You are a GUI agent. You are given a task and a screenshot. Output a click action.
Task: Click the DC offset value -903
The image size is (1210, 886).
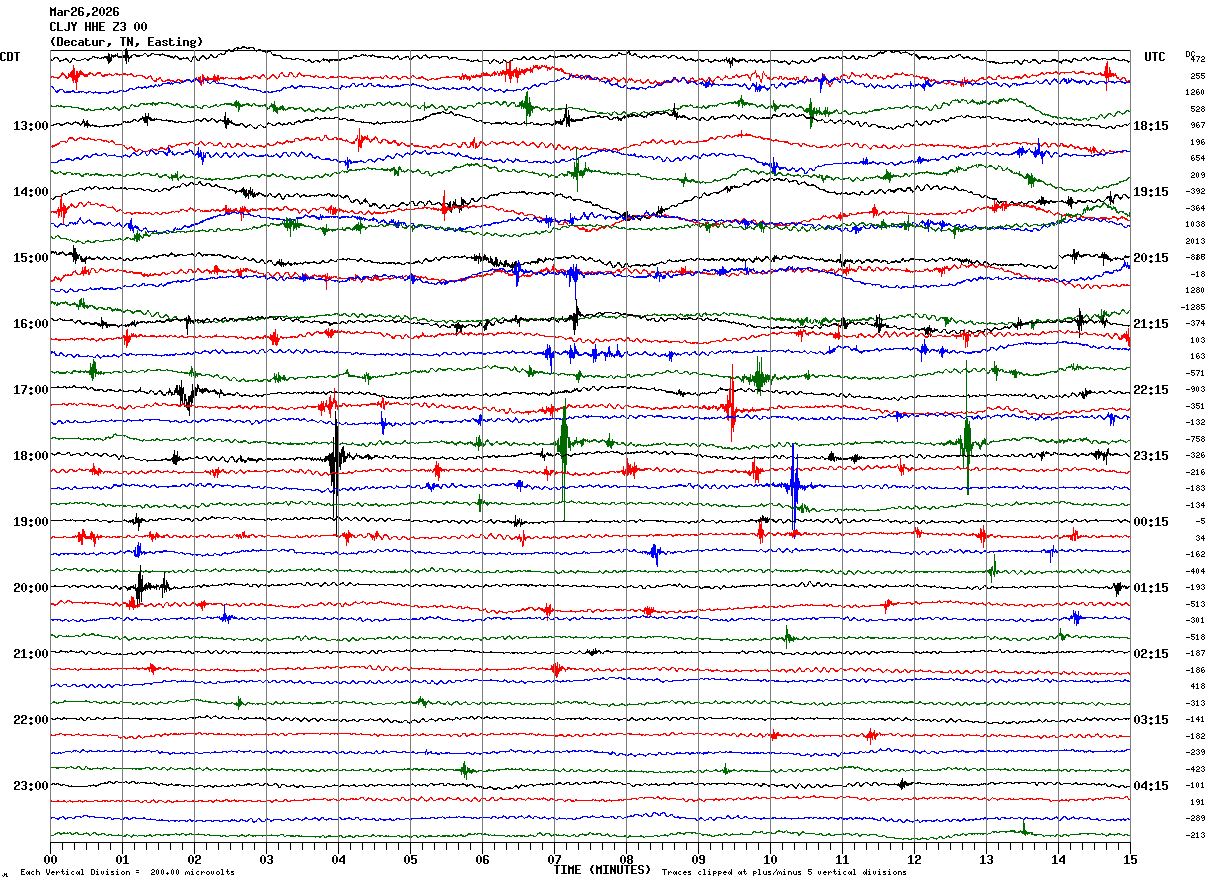pos(1196,390)
